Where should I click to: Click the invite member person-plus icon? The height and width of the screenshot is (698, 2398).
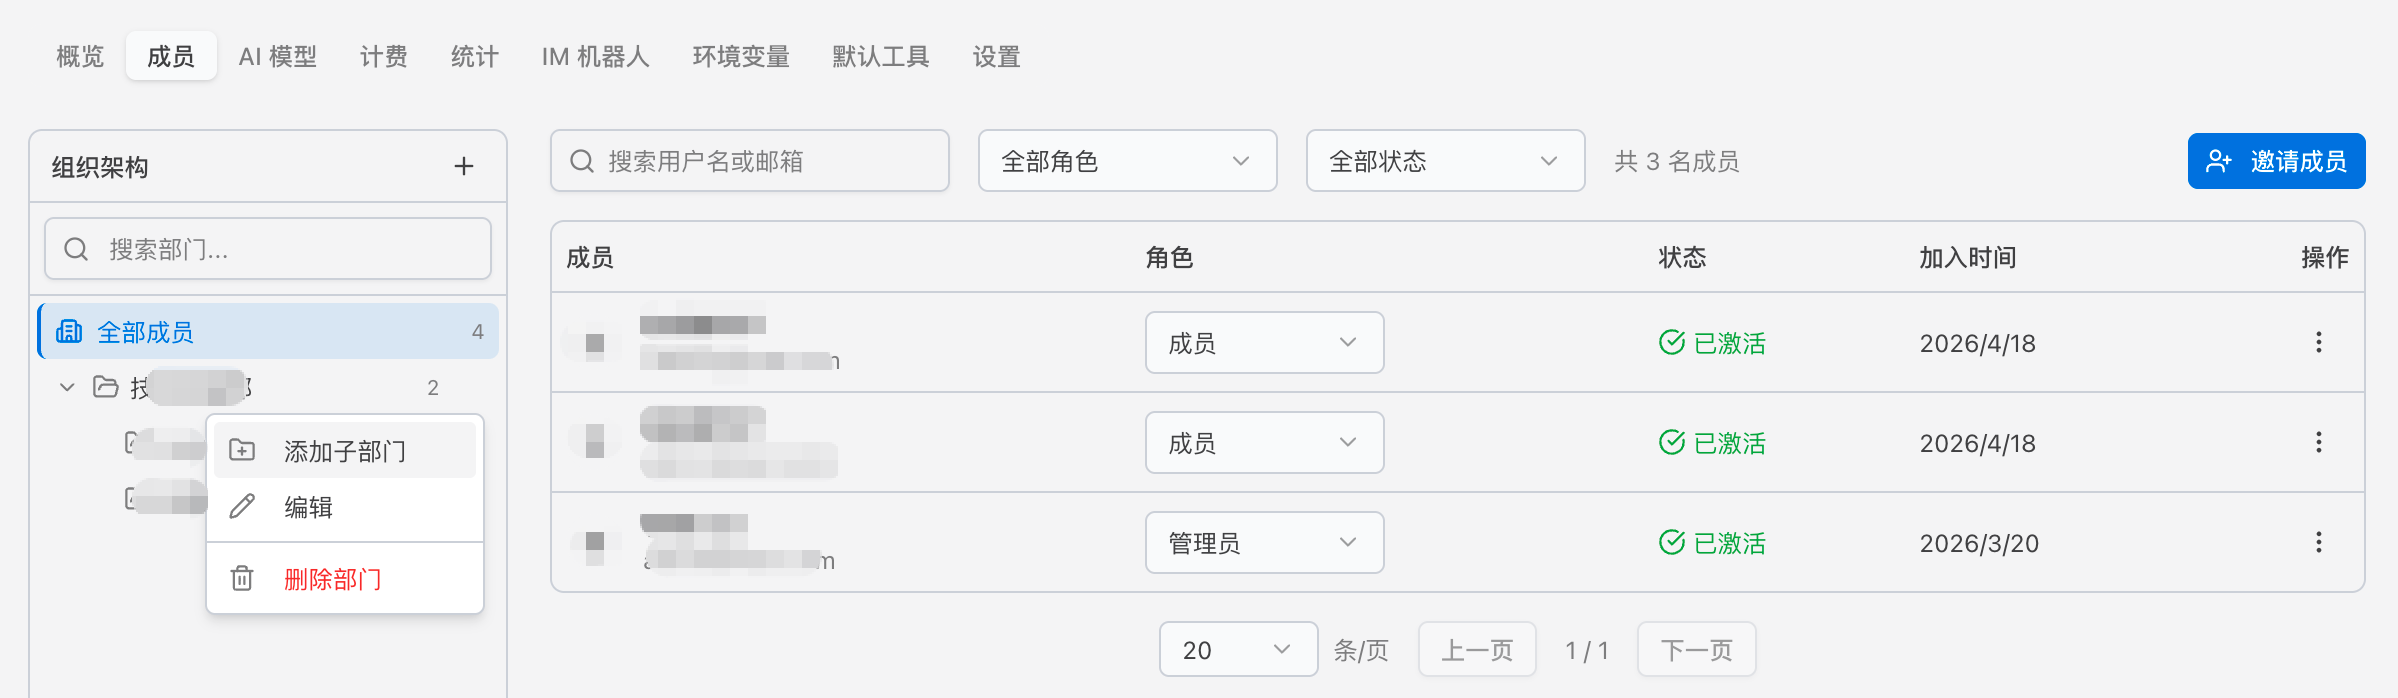pyautogui.click(x=2218, y=160)
